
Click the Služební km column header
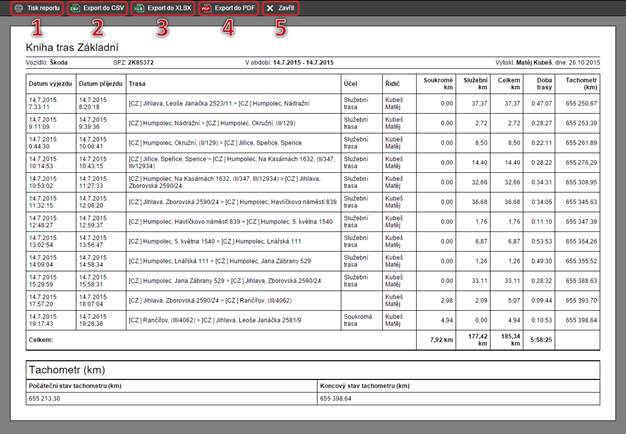coord(475,84)
